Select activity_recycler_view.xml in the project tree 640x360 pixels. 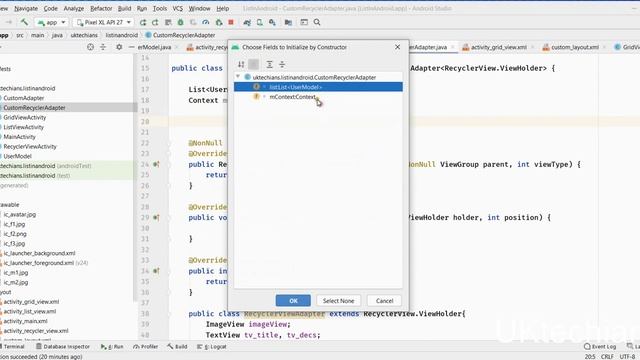pyautogui.click(x=36, y=331)
